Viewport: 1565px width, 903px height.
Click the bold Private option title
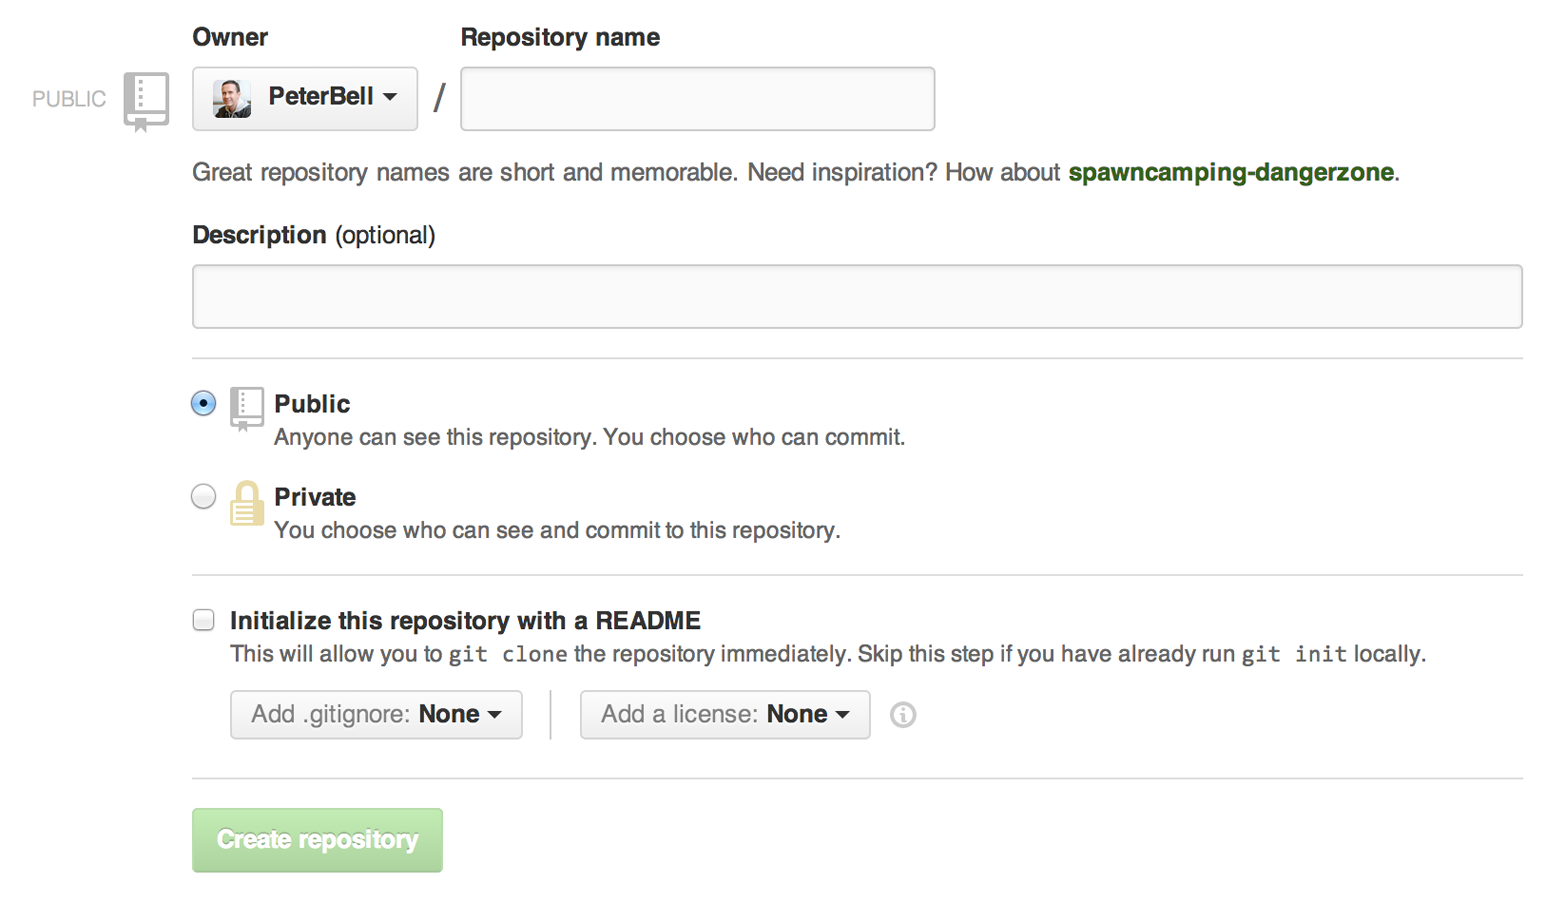(315, 497)
